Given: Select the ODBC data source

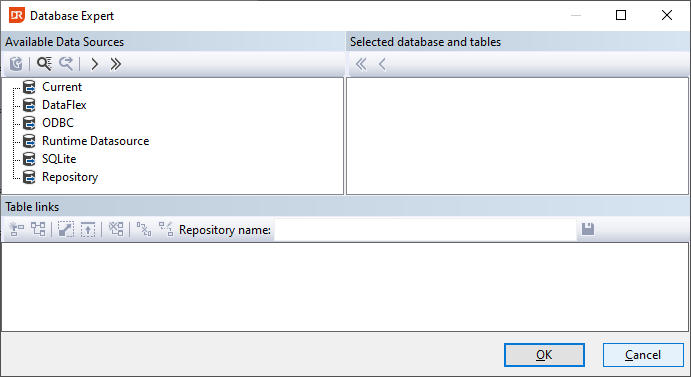Looking at the screenshot, I should pyautogui.click(x=58, y=123).
